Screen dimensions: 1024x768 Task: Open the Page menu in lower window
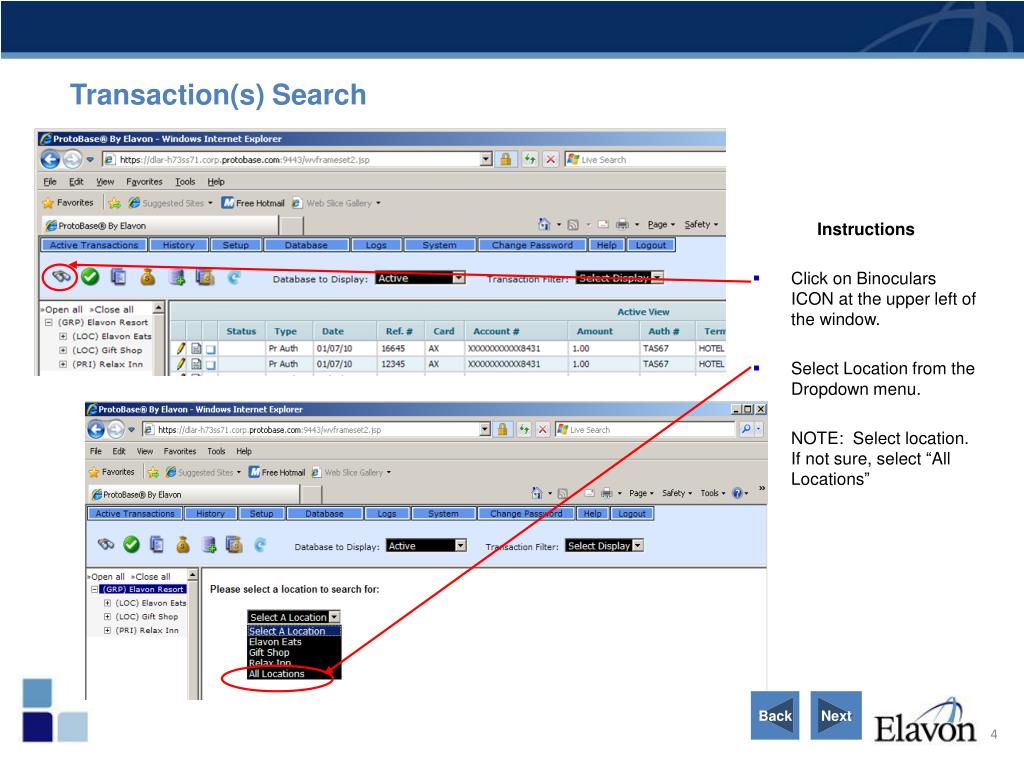[x=641, y=493]
